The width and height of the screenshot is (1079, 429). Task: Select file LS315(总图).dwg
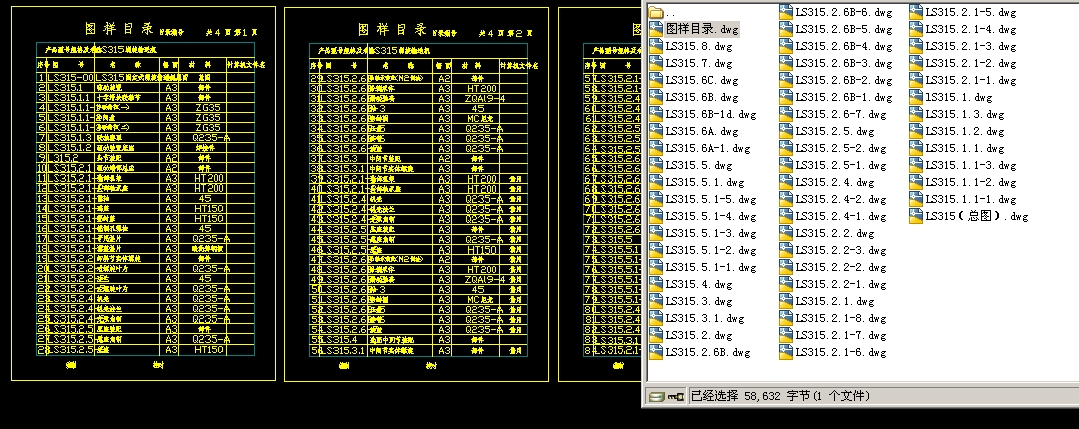(x=969, y=216)
